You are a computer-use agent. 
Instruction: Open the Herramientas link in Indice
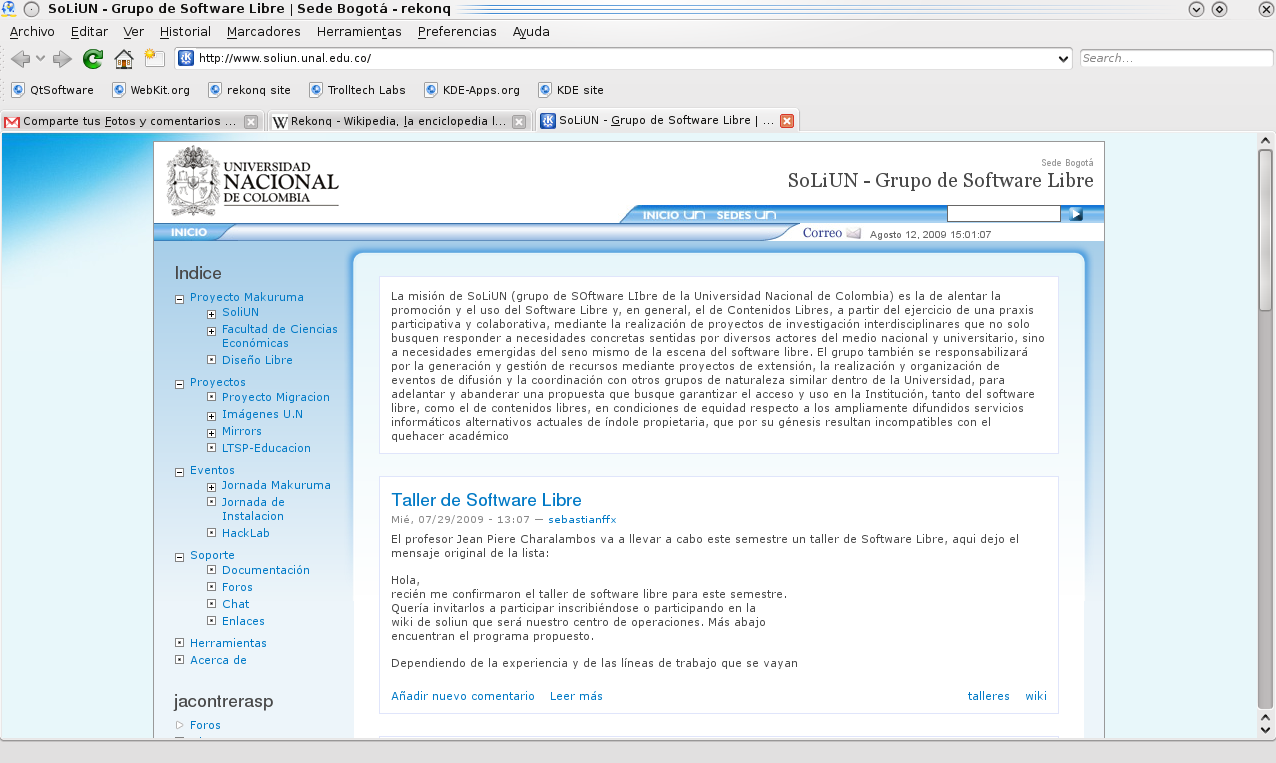coord(228,643)
